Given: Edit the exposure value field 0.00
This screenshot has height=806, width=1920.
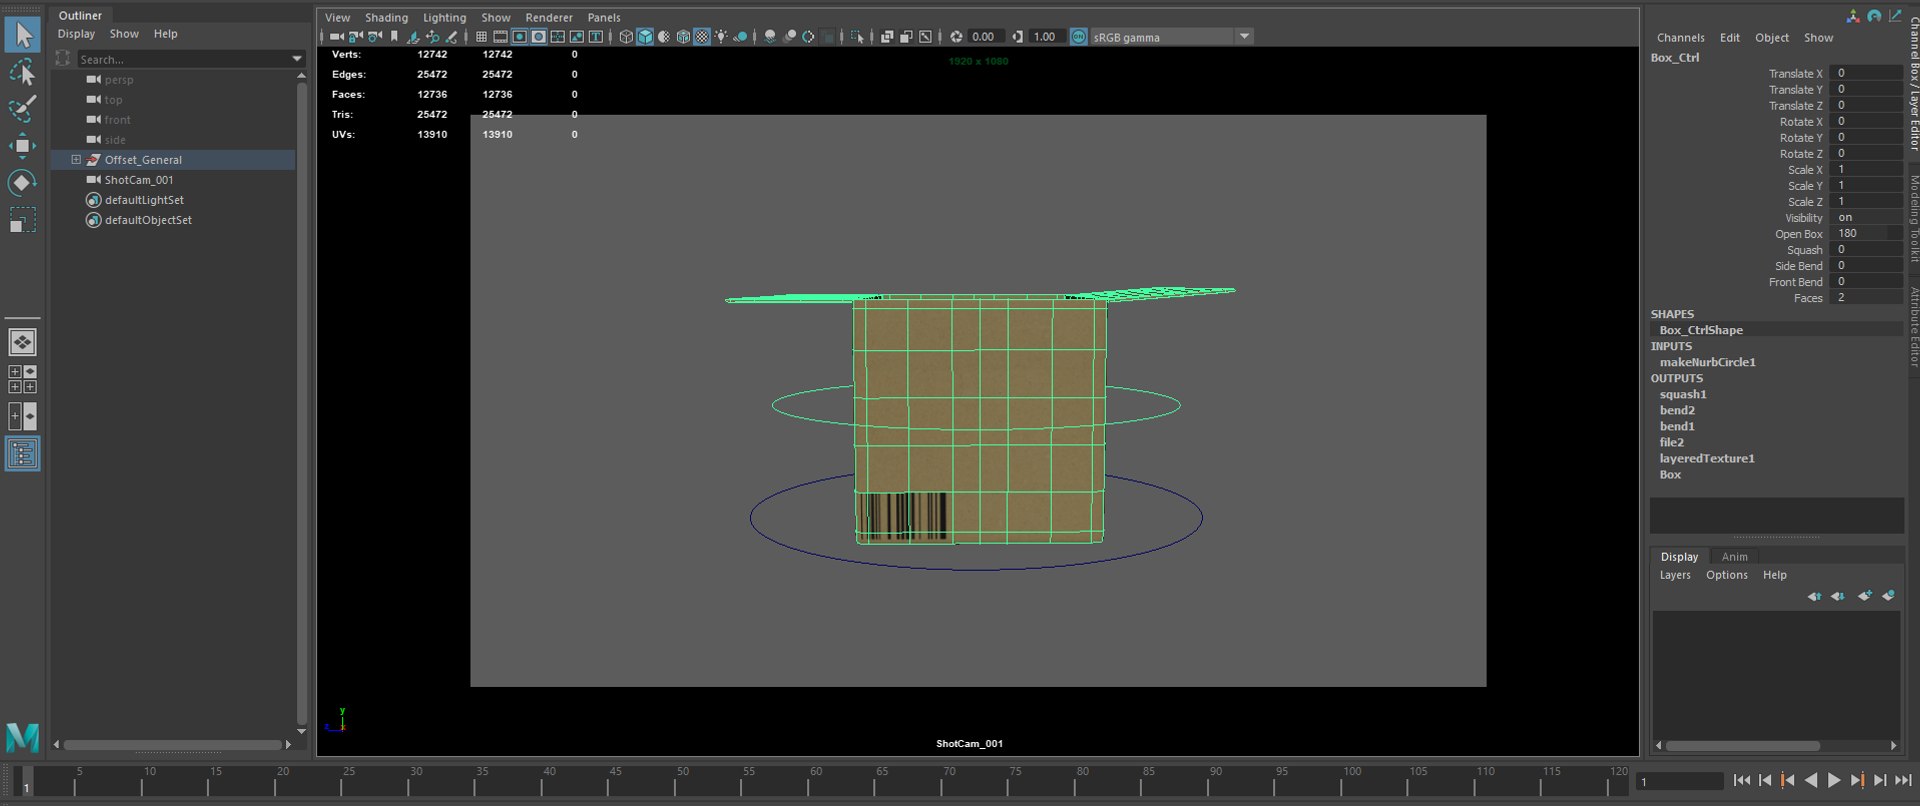Looking at the screenshot, I should [986, 37].
